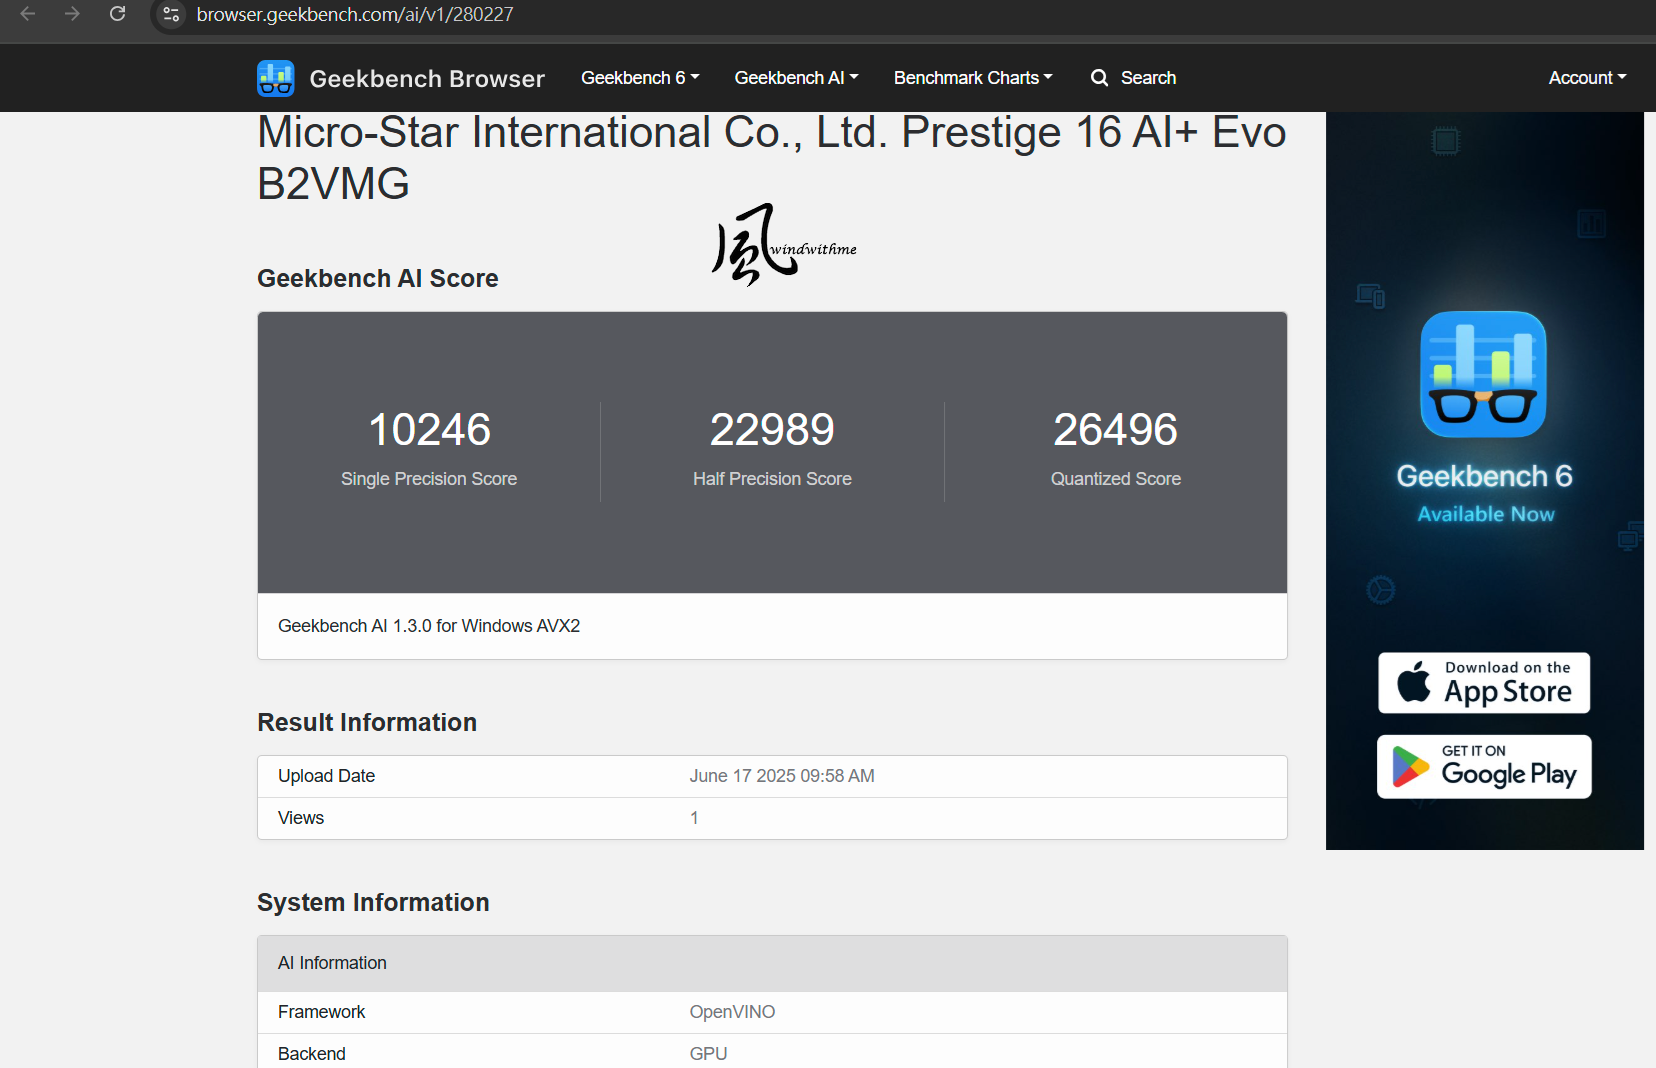Viewport: 1656px width, 1068px height.
Task: Click the Geekbench AI Score heading
Action: pyautogui.click(x=378, y=278)
